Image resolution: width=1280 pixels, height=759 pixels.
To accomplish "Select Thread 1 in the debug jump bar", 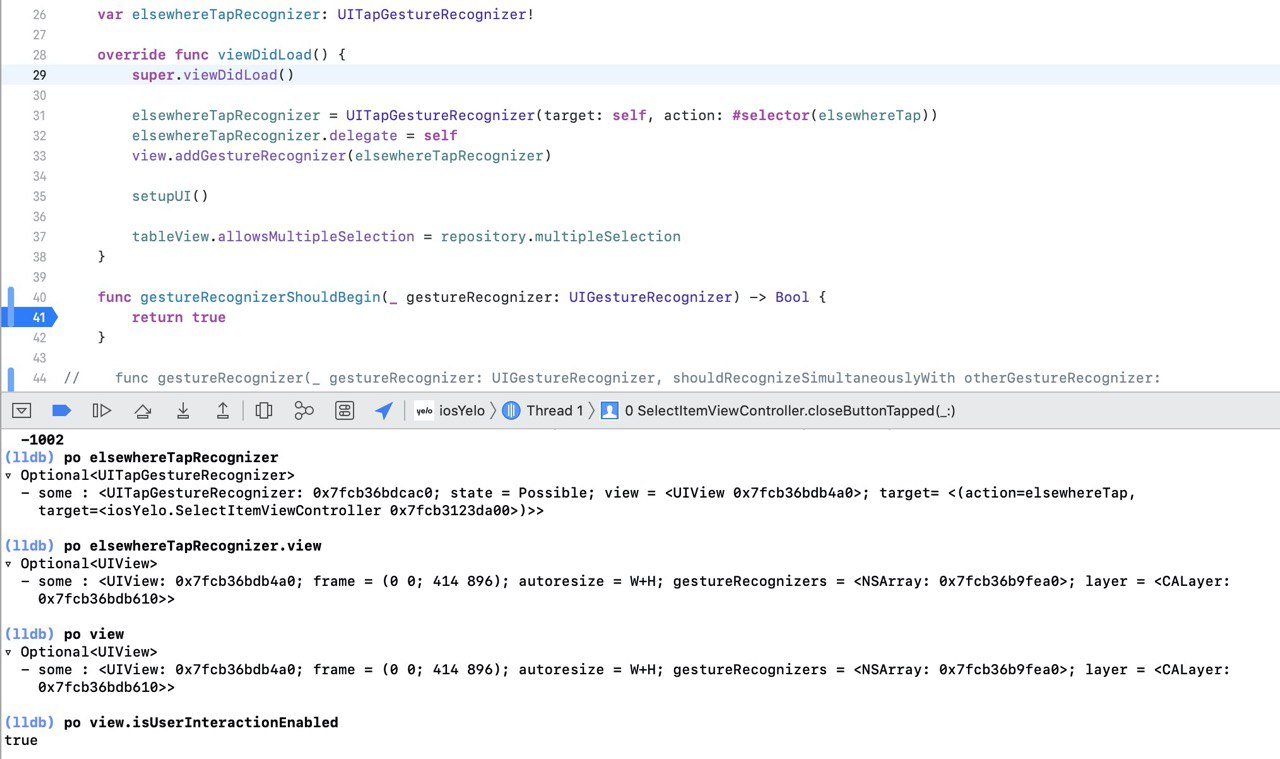I will [543, 410].
